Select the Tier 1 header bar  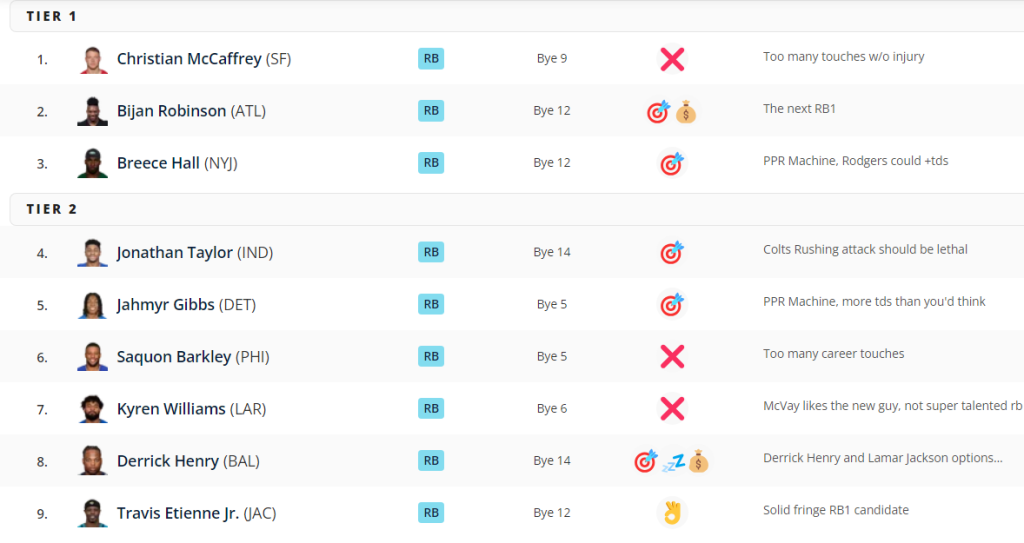517,16
